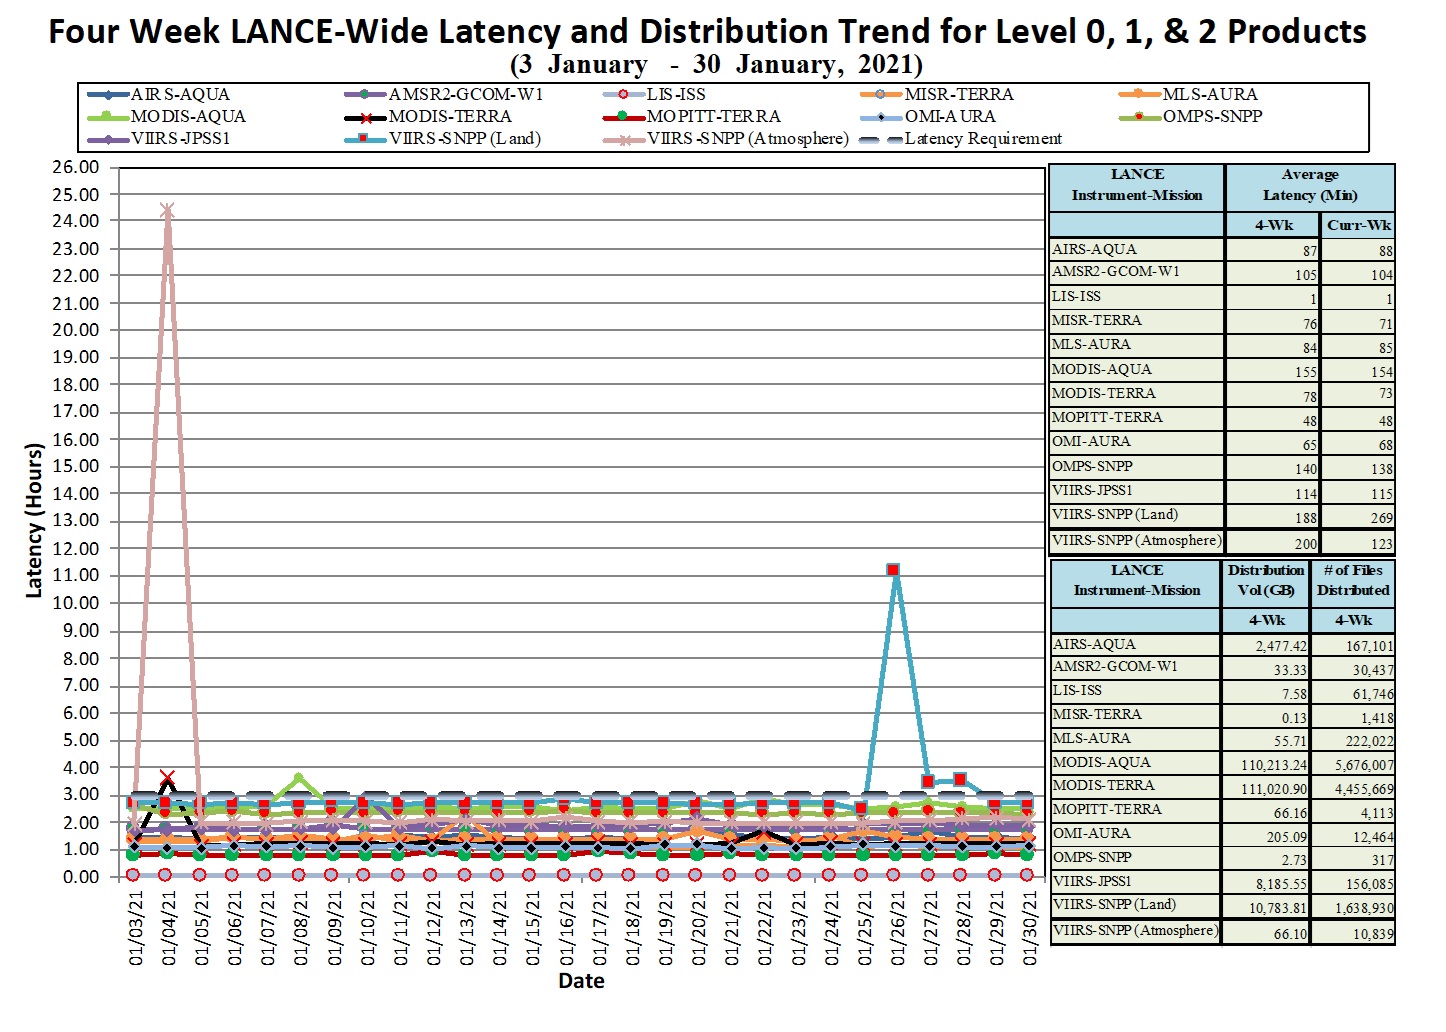1446x1032 pixels.
Task: Click the Latency Requirement legend entry
Action: point(962,138)
